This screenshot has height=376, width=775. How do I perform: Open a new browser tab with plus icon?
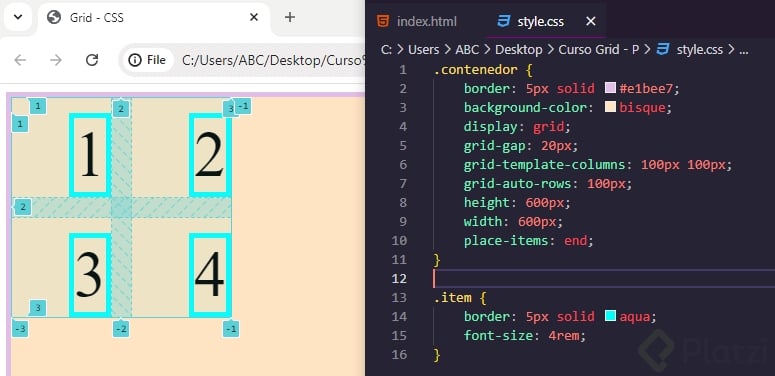pos(290,17)
